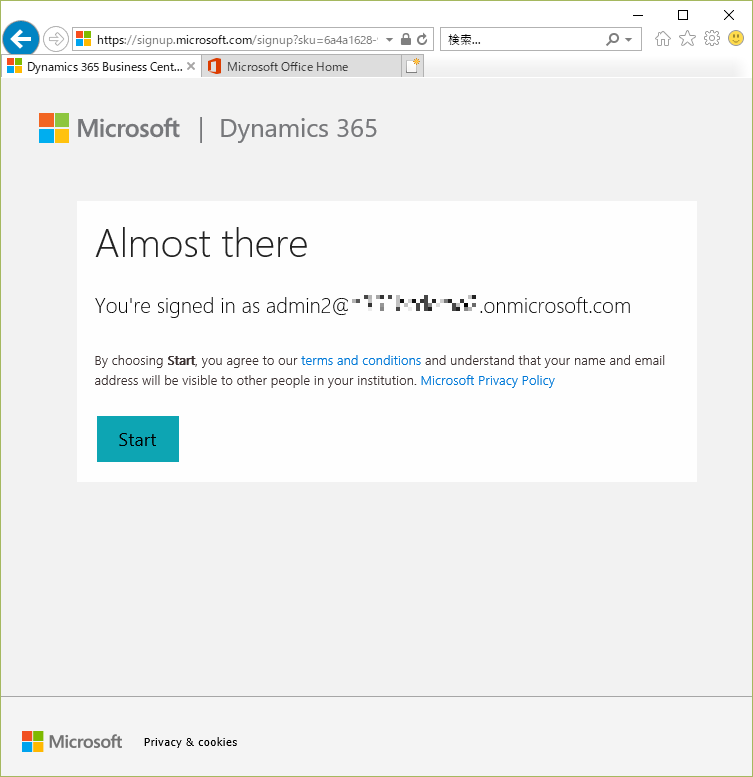This screenshot has width=753, height=777.
Task: Click the Start button
Action: tap(138, 439)
